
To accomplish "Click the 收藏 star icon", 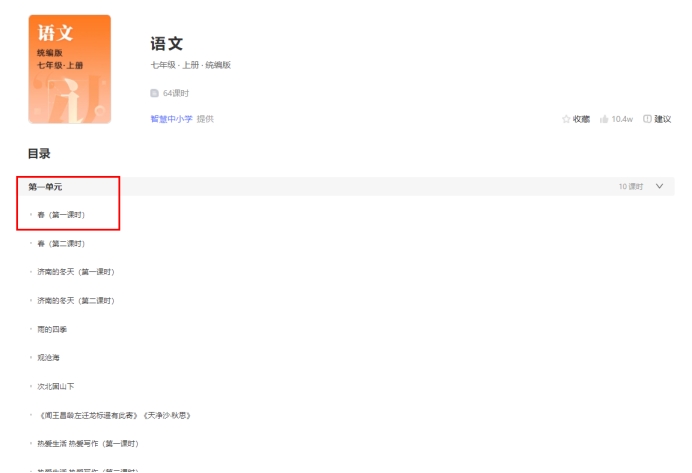I will click(x=566, y=119).
